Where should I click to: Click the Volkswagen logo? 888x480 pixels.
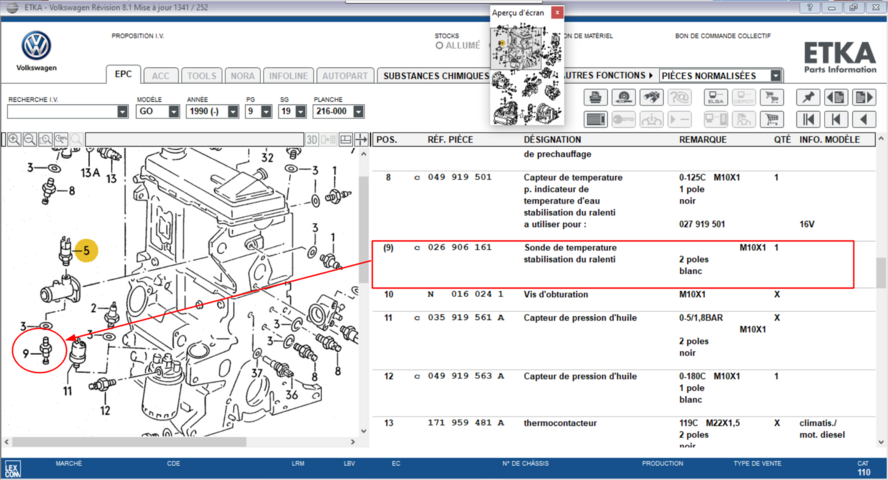[36, 46]
